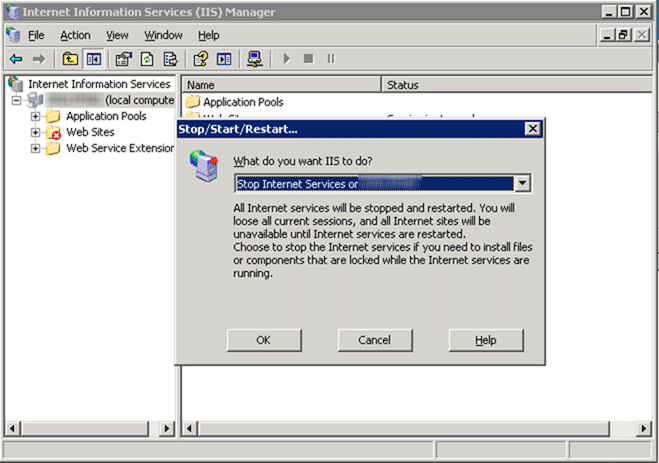The height and width of the screenshot is (463, 659).
Task: Click the Forward arrow toolbar icon
Action: click(39, 59)
